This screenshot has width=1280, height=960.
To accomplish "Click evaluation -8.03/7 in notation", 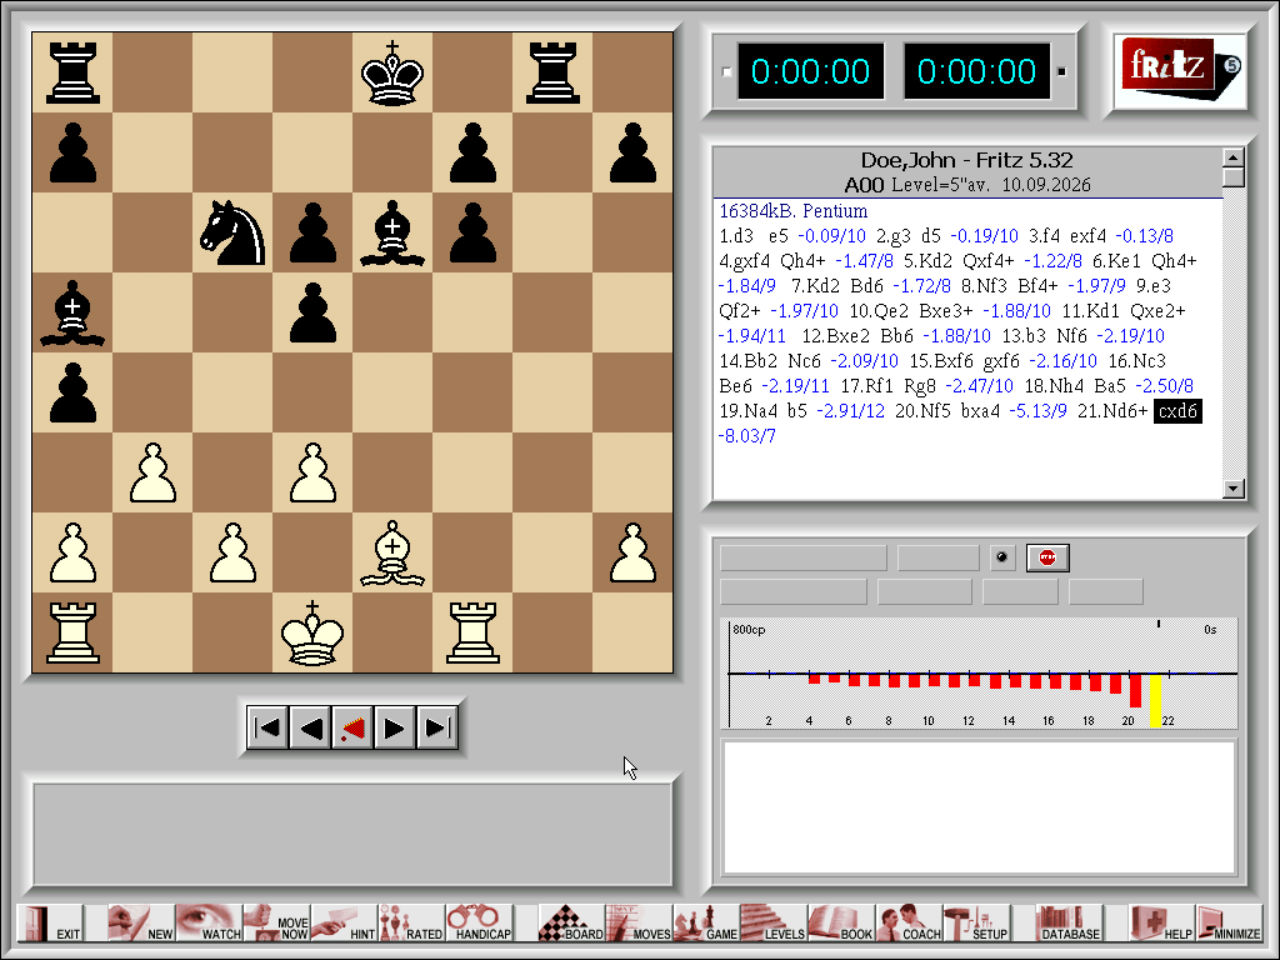I will (747, 436).
